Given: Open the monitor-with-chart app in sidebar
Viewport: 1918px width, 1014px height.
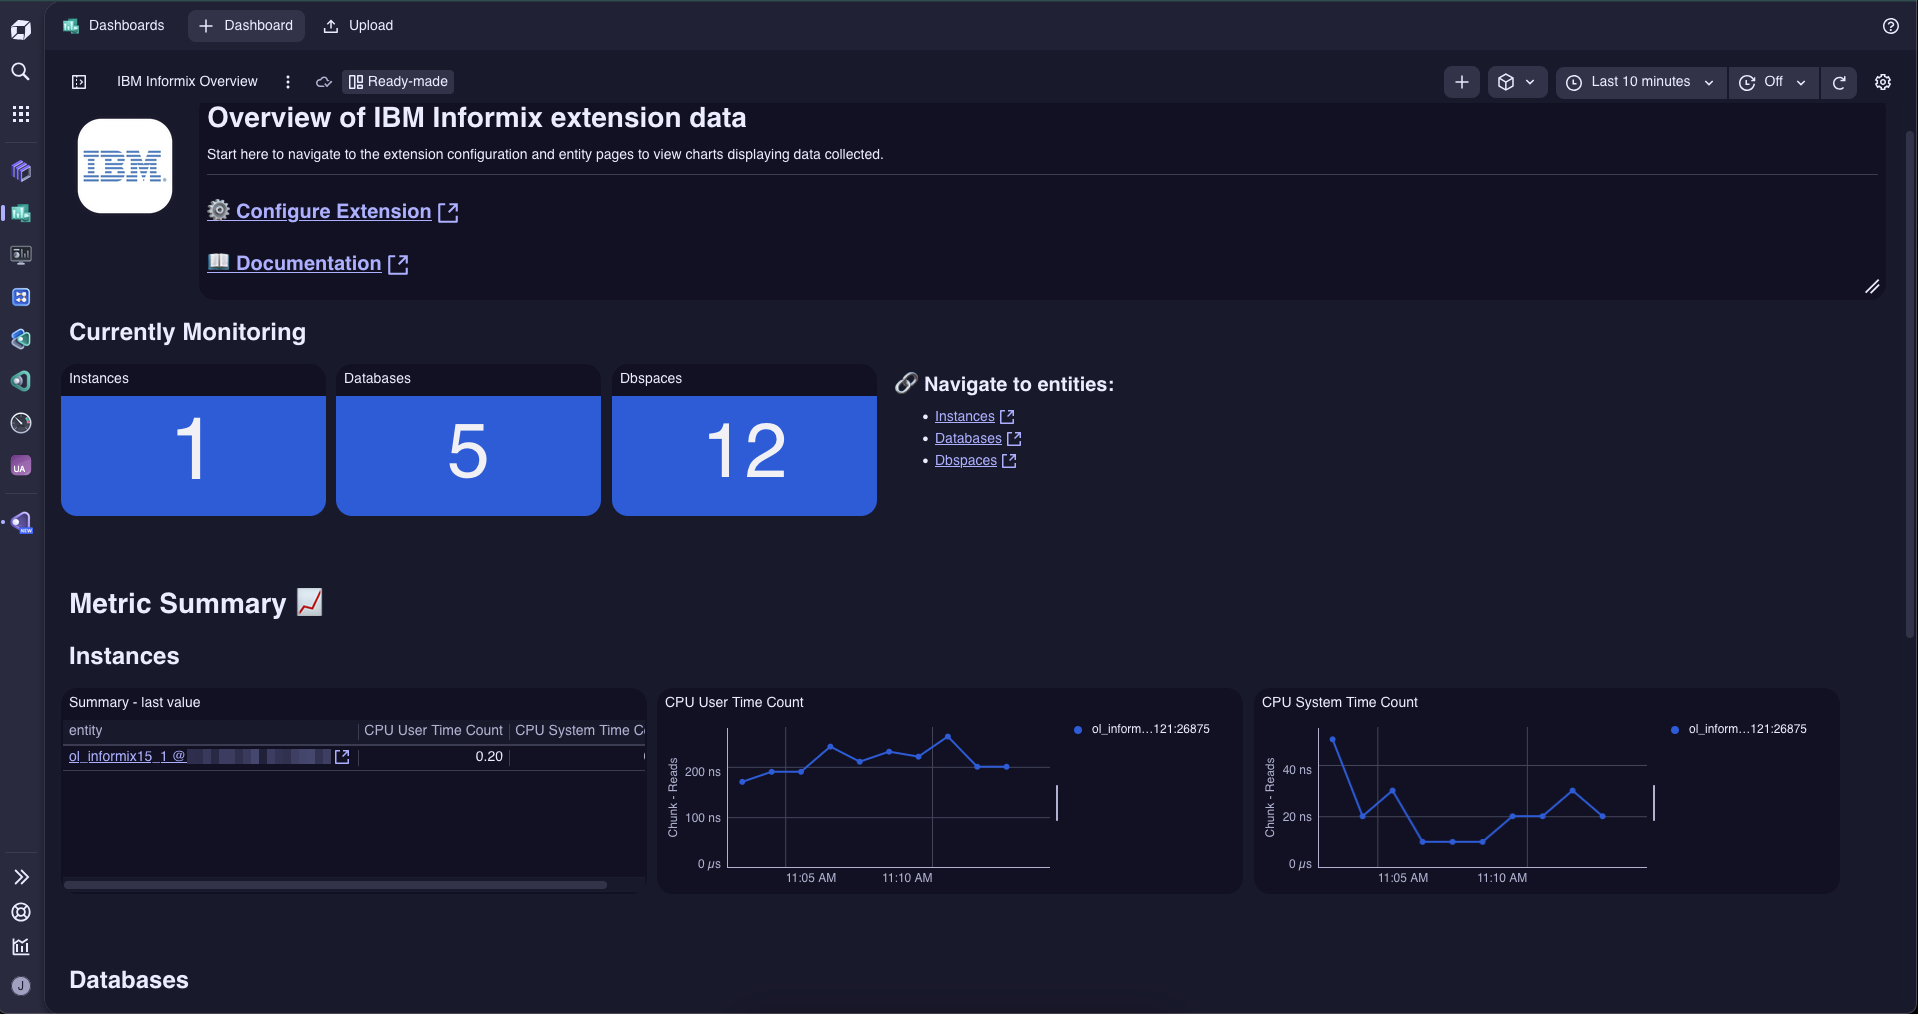Looking at the screenshot, I should [21, 255].
